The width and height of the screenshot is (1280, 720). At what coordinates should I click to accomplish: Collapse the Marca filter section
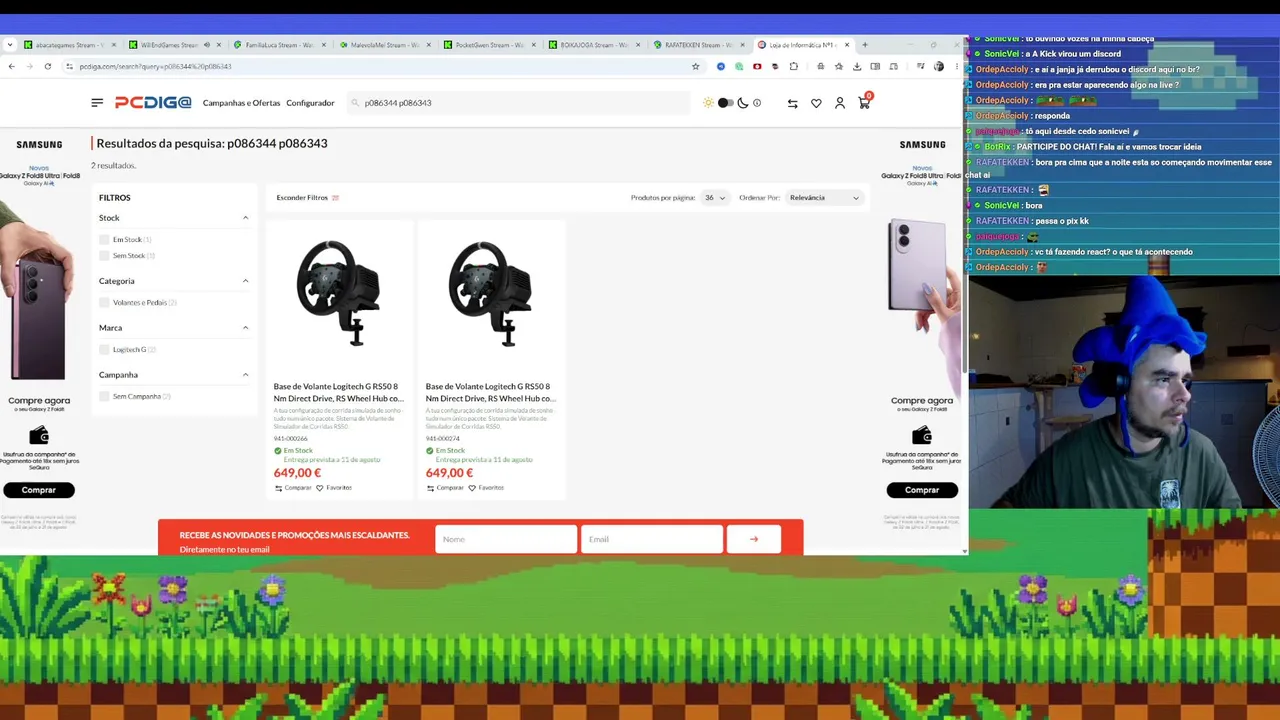point(245,328)
